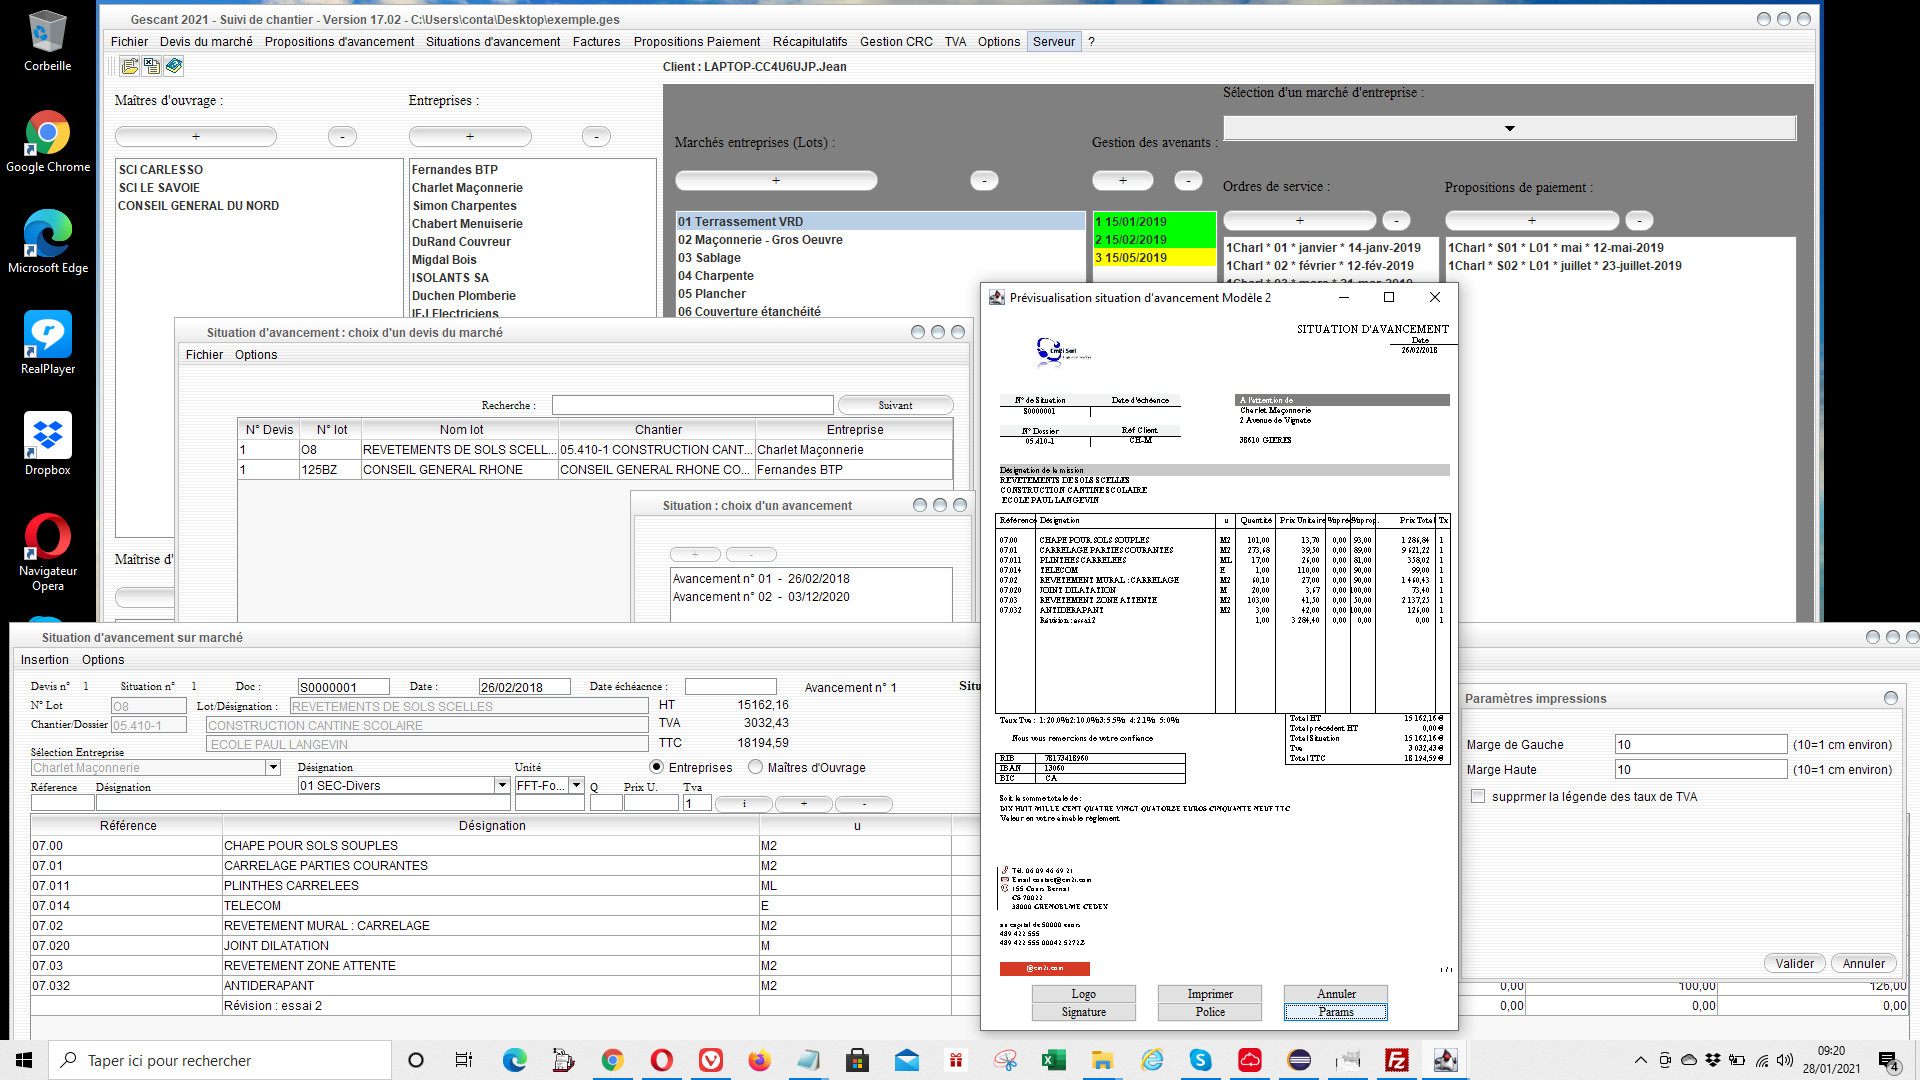
Task: Open the Récapitulatifs menu
Action: pos(810,41)
